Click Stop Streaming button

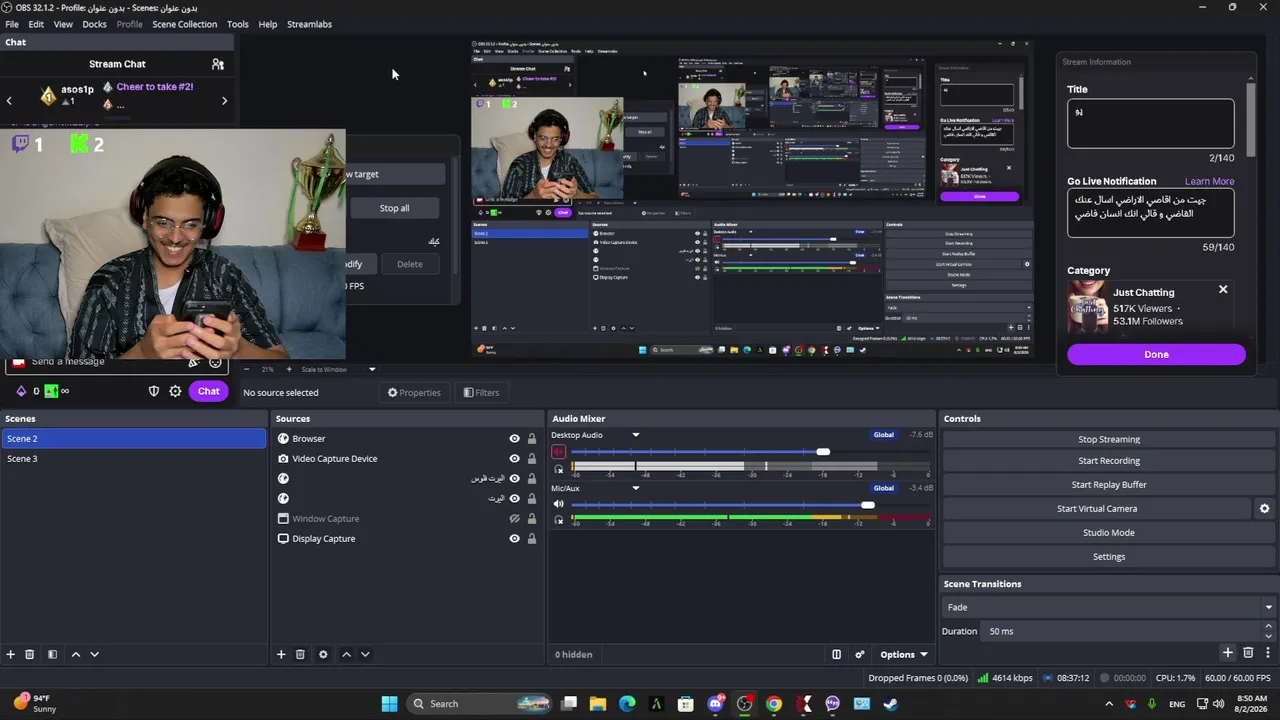(1109, 439)
